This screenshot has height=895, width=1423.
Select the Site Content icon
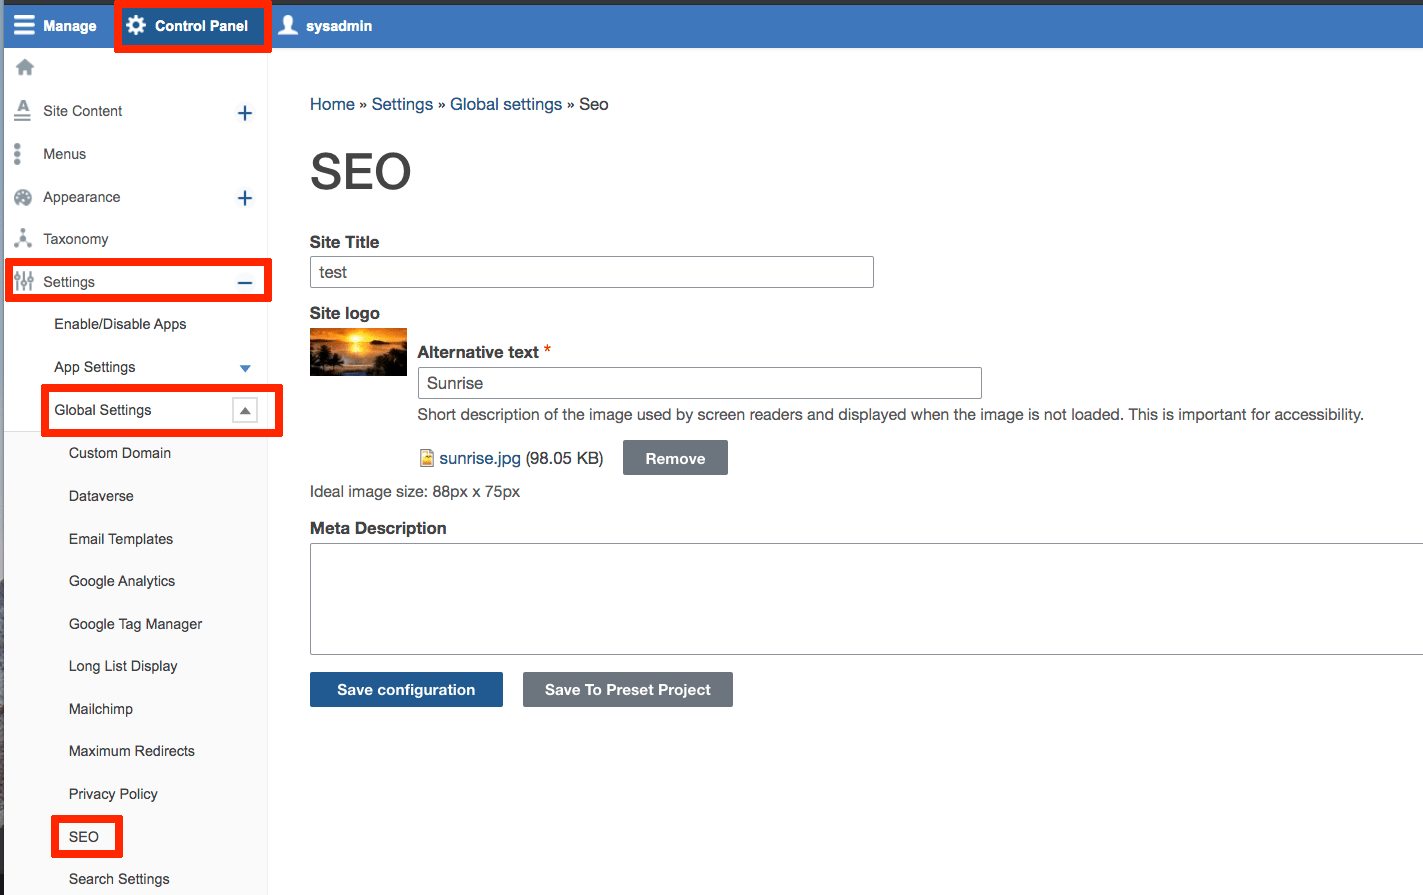(22, 110)
